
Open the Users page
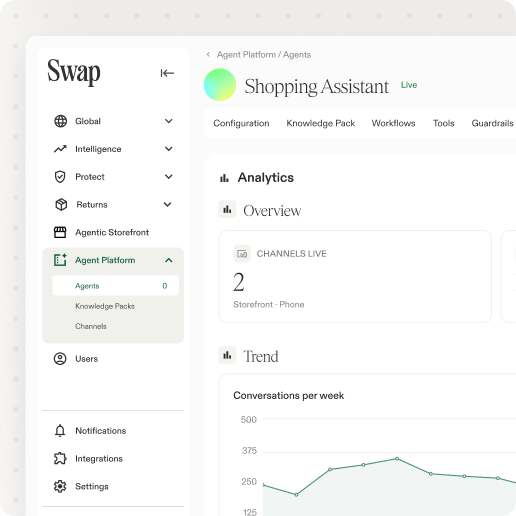[87, 359]
